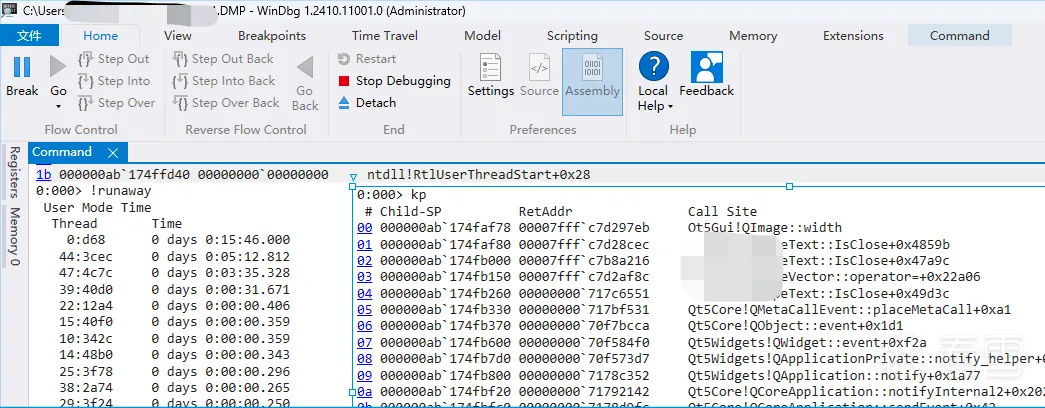This screenshot has width=1045, height=408.
Task: Click the WinDbg app icon in title bar
Action: 10,11
